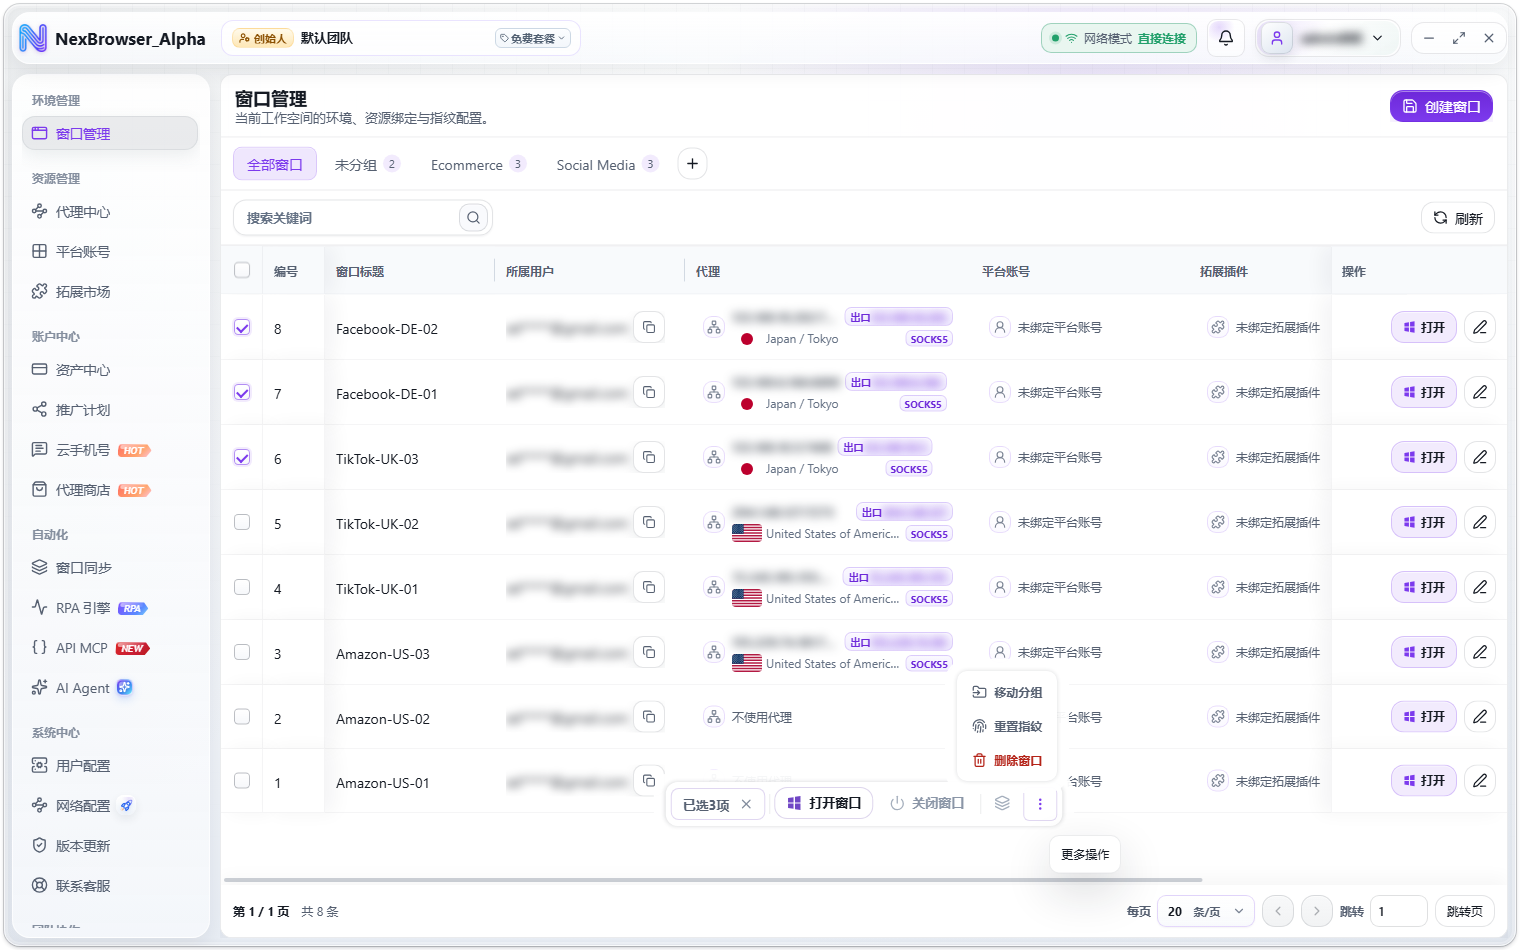Edit the Facebook-DE-01 window with pencil icon
This screenshot has width=1520, height=950.
tap(1480, 392)
